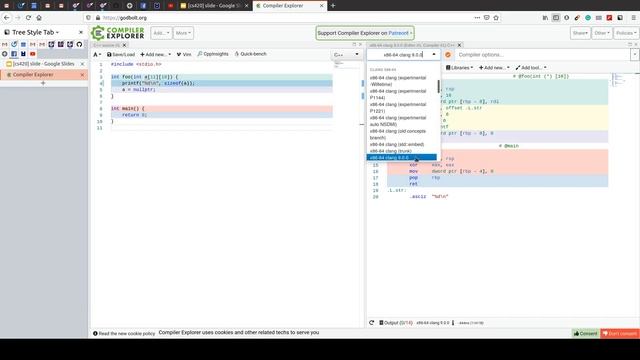Select Compiler Explorer item in the sidebar
This screenshot has width=640, height=360.
[44, 75]
